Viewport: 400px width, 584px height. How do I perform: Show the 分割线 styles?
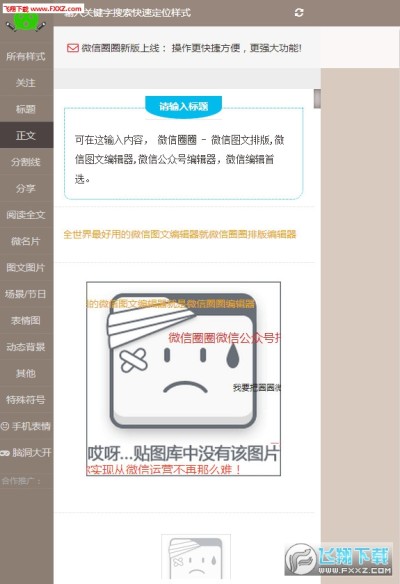coord(26,162)
